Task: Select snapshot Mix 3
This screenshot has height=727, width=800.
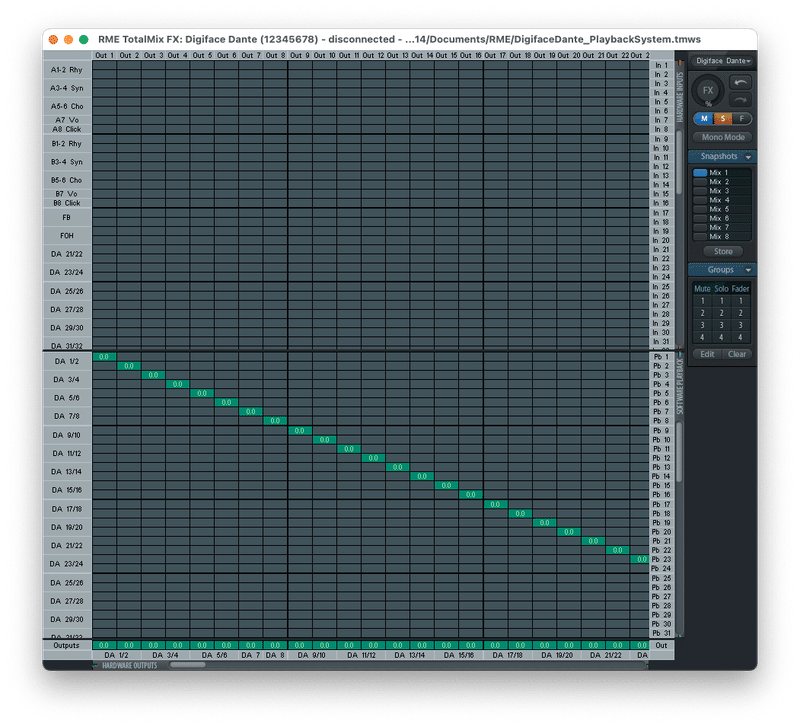Action: 721,191
